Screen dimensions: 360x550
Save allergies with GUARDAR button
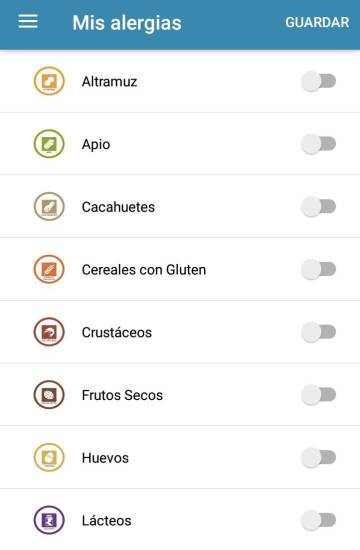coord(317,22)
